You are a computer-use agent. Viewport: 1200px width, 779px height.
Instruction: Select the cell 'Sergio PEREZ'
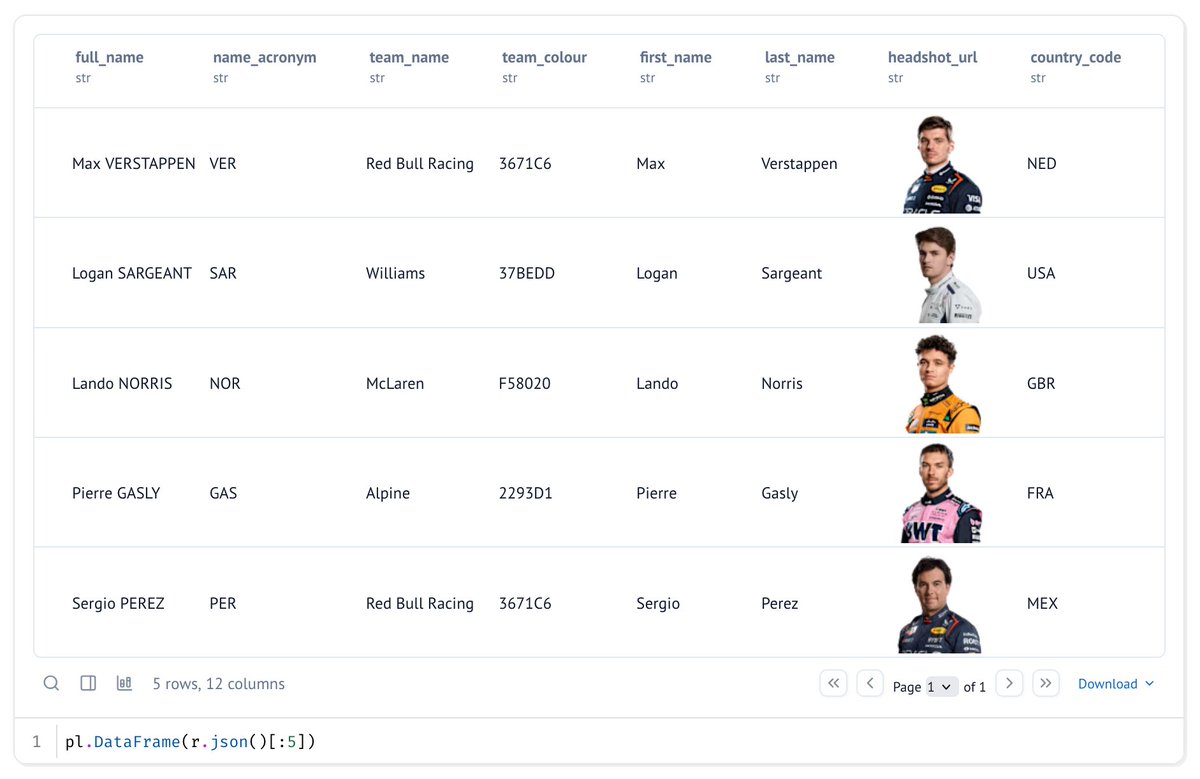click(118, 603)
